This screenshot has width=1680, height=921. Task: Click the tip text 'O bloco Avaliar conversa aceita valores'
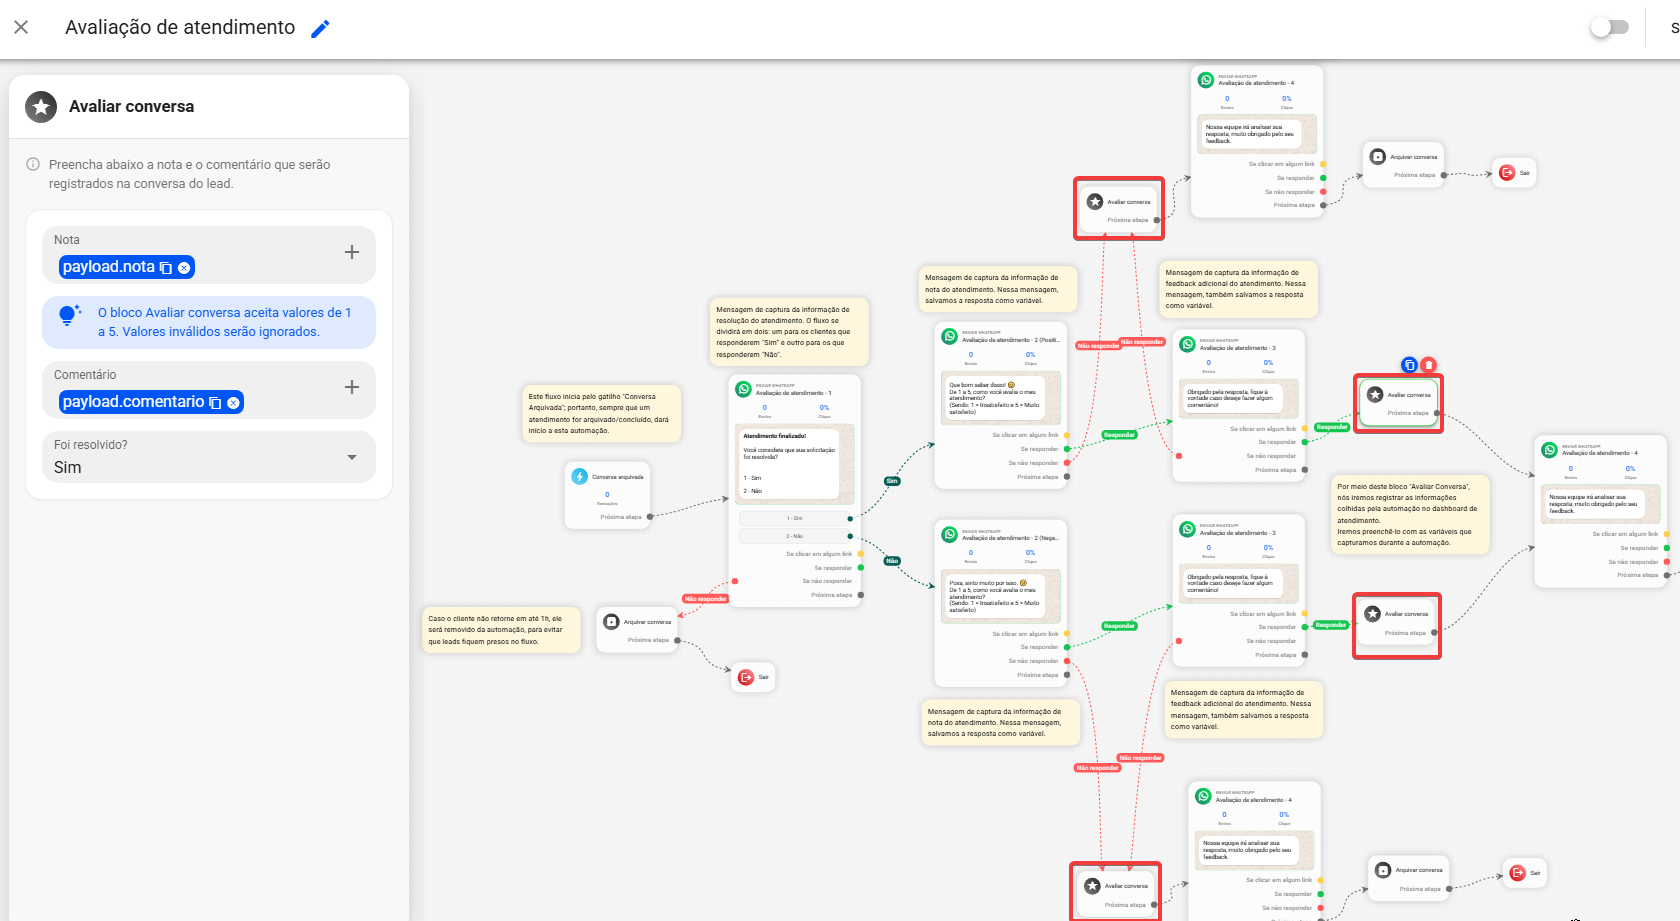(224, 322)
